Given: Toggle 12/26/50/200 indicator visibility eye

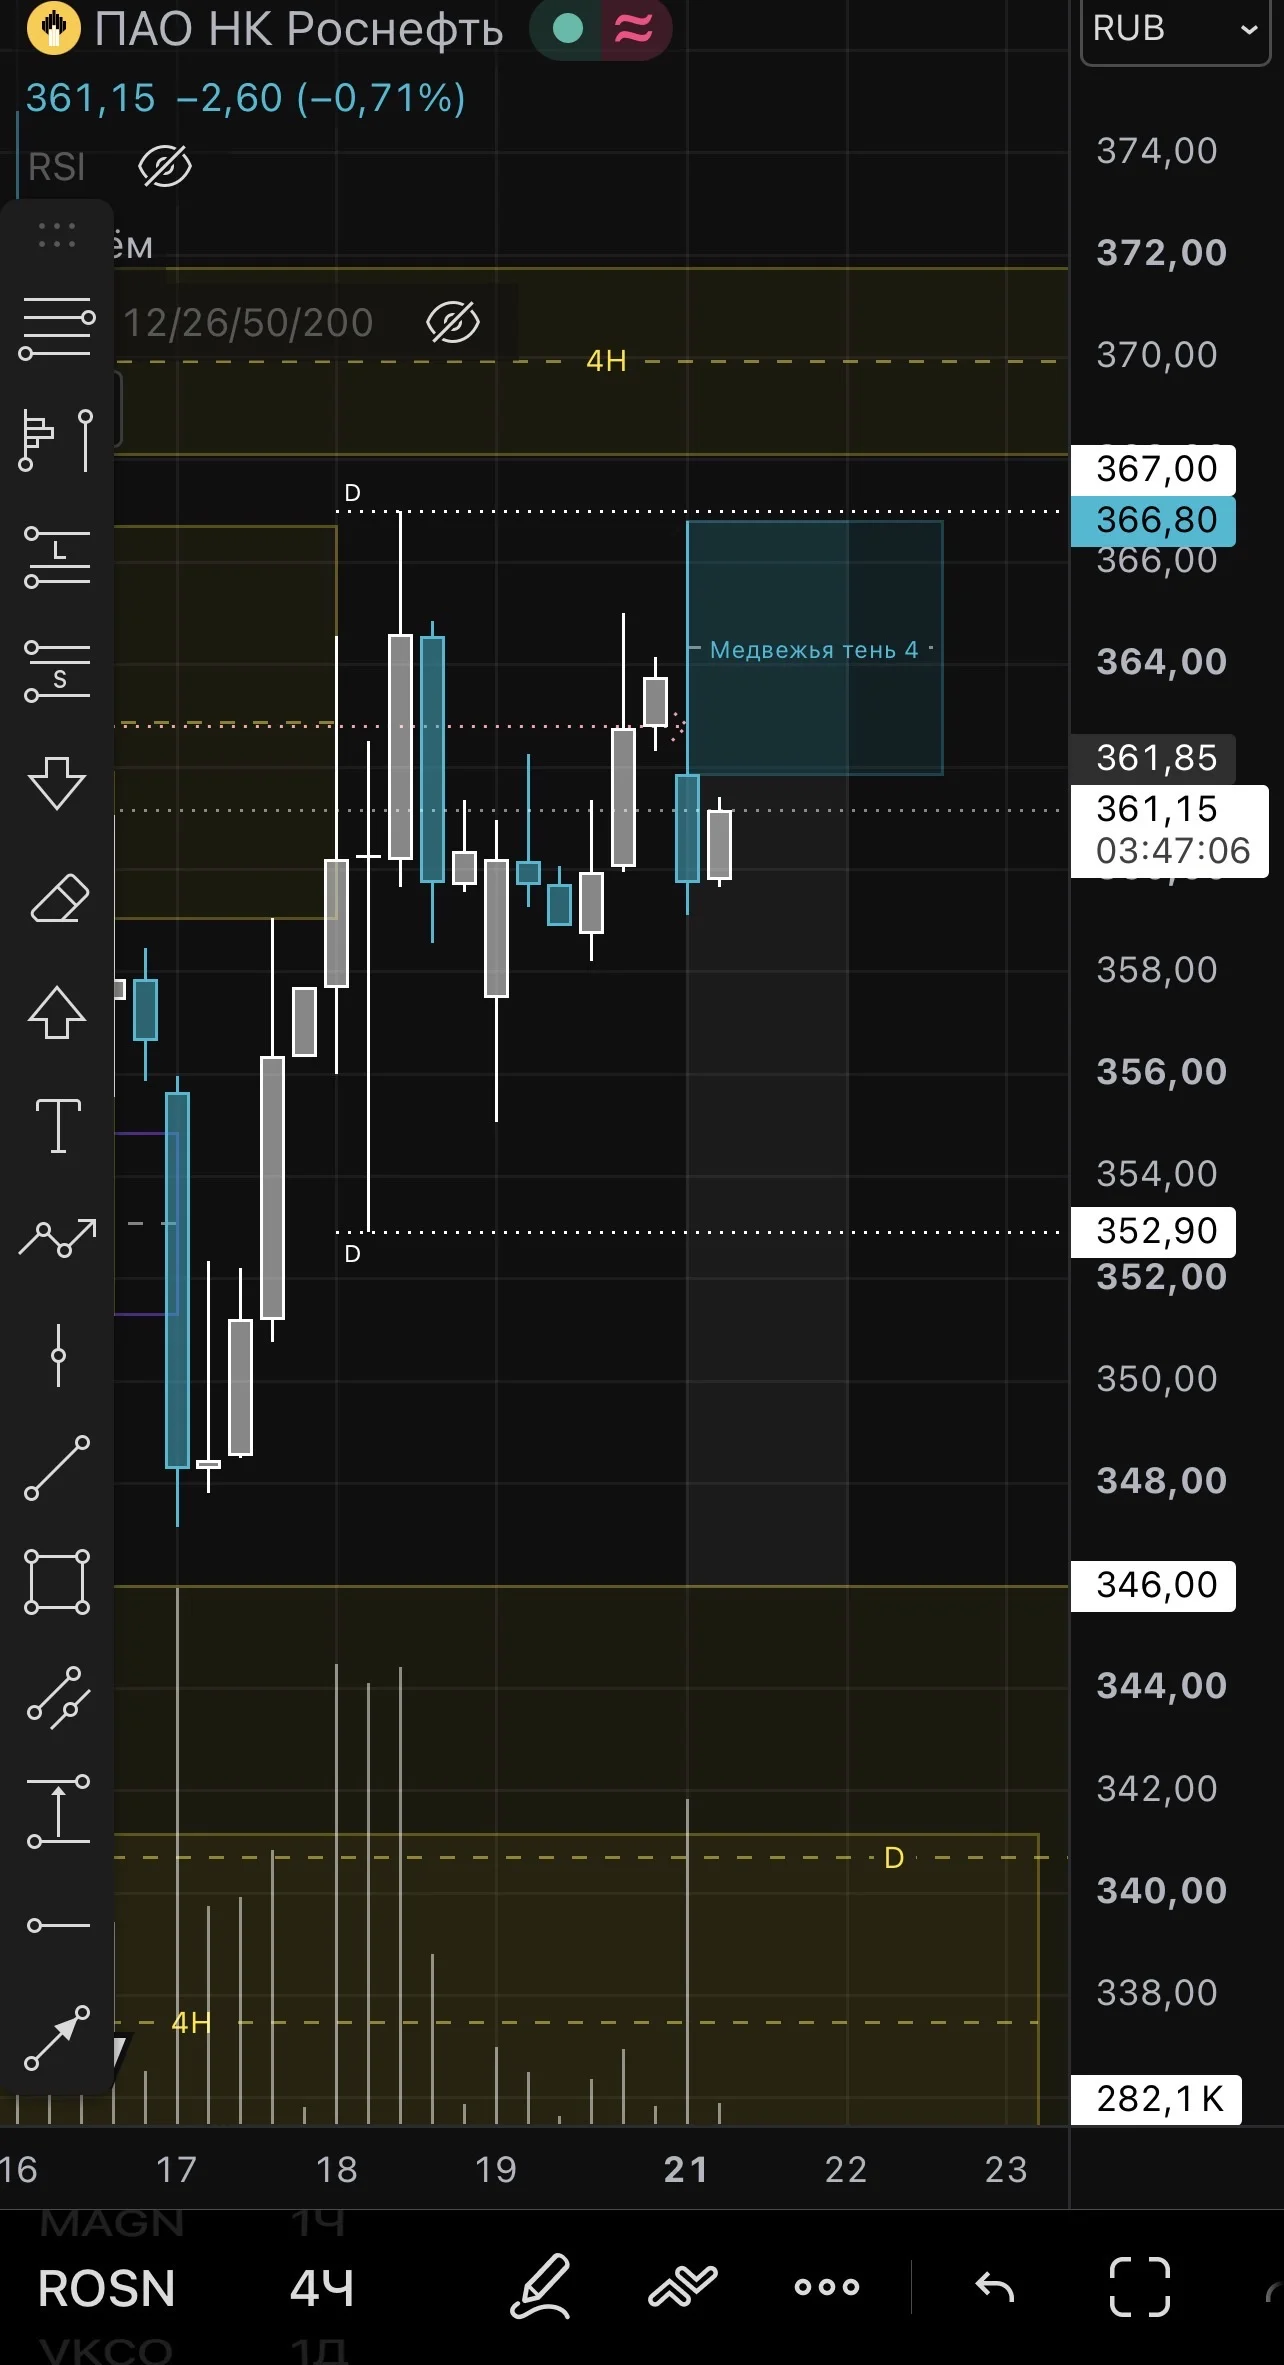Looking at the screenshot, I should click(x=453, y=322).
